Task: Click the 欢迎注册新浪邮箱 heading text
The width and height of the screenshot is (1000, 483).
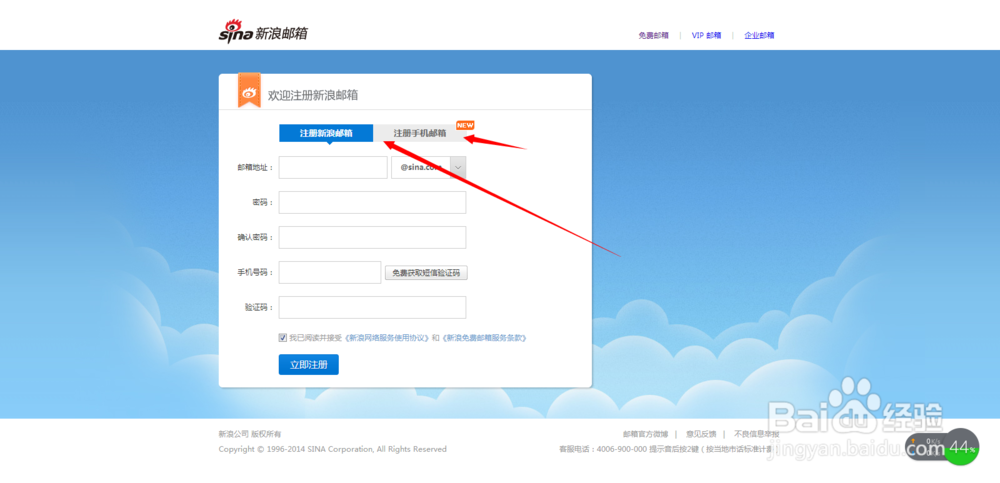Action: coord(313,96)
